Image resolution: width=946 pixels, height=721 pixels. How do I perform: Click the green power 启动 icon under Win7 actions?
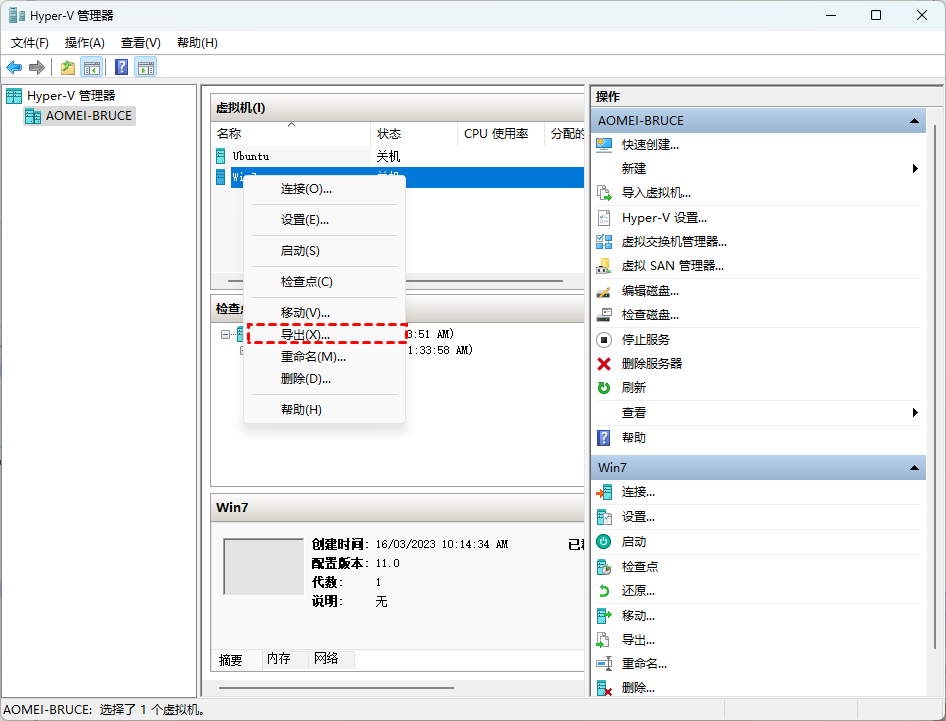604,541
